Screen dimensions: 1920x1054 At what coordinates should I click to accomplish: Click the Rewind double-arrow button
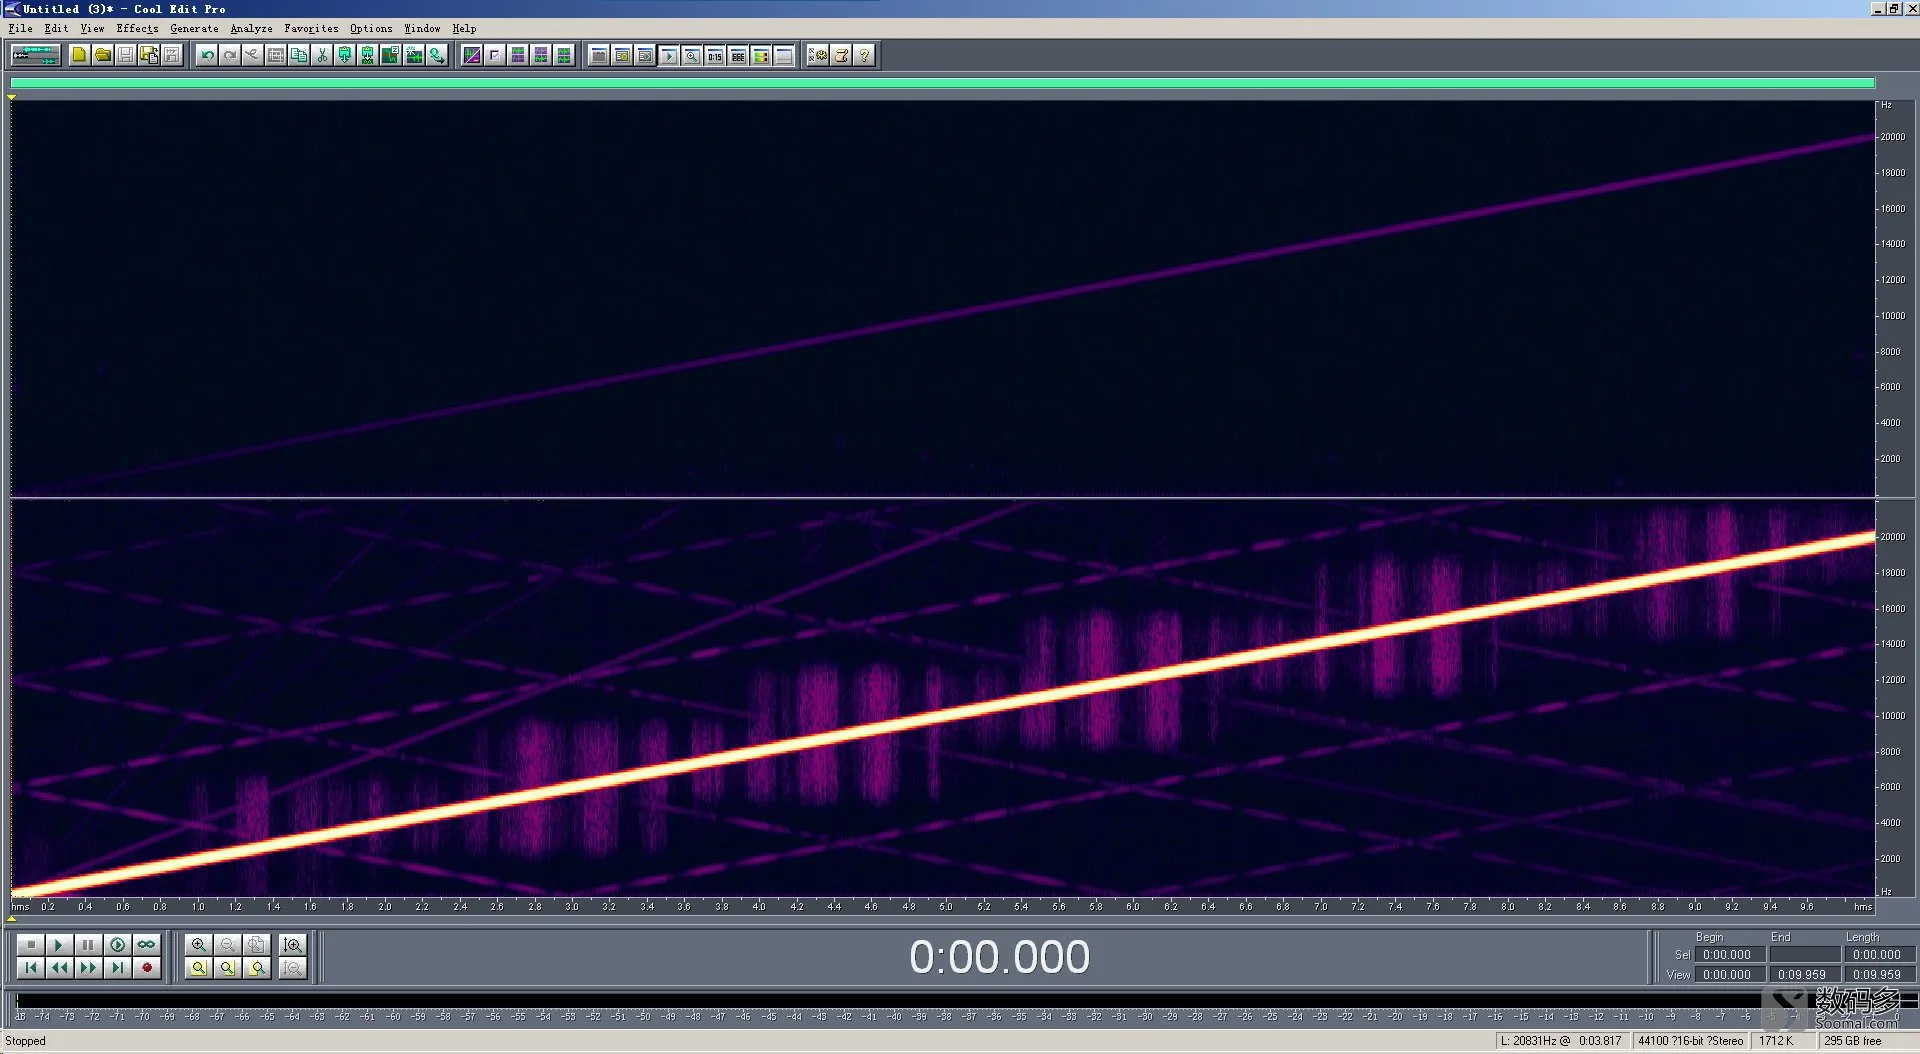tap(59, 967)
